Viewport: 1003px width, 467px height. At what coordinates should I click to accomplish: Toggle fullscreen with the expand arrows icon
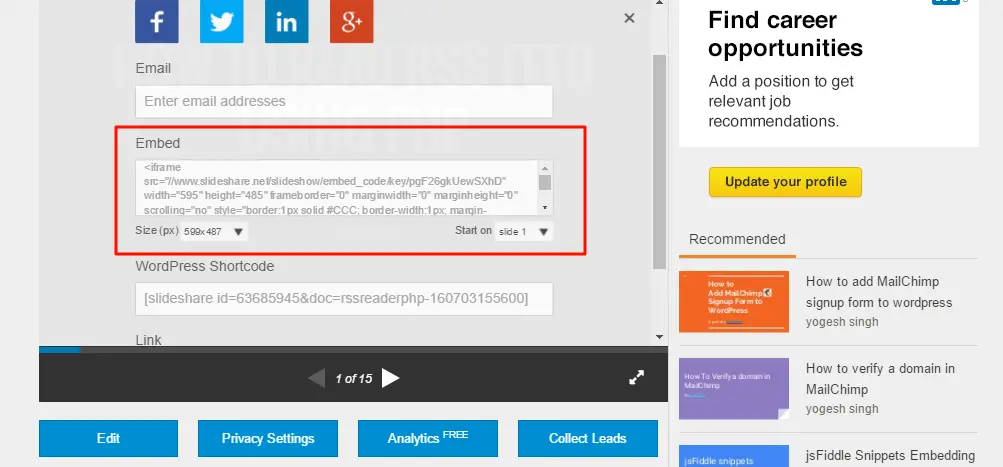pyautogui.click(x=636, y=377)
